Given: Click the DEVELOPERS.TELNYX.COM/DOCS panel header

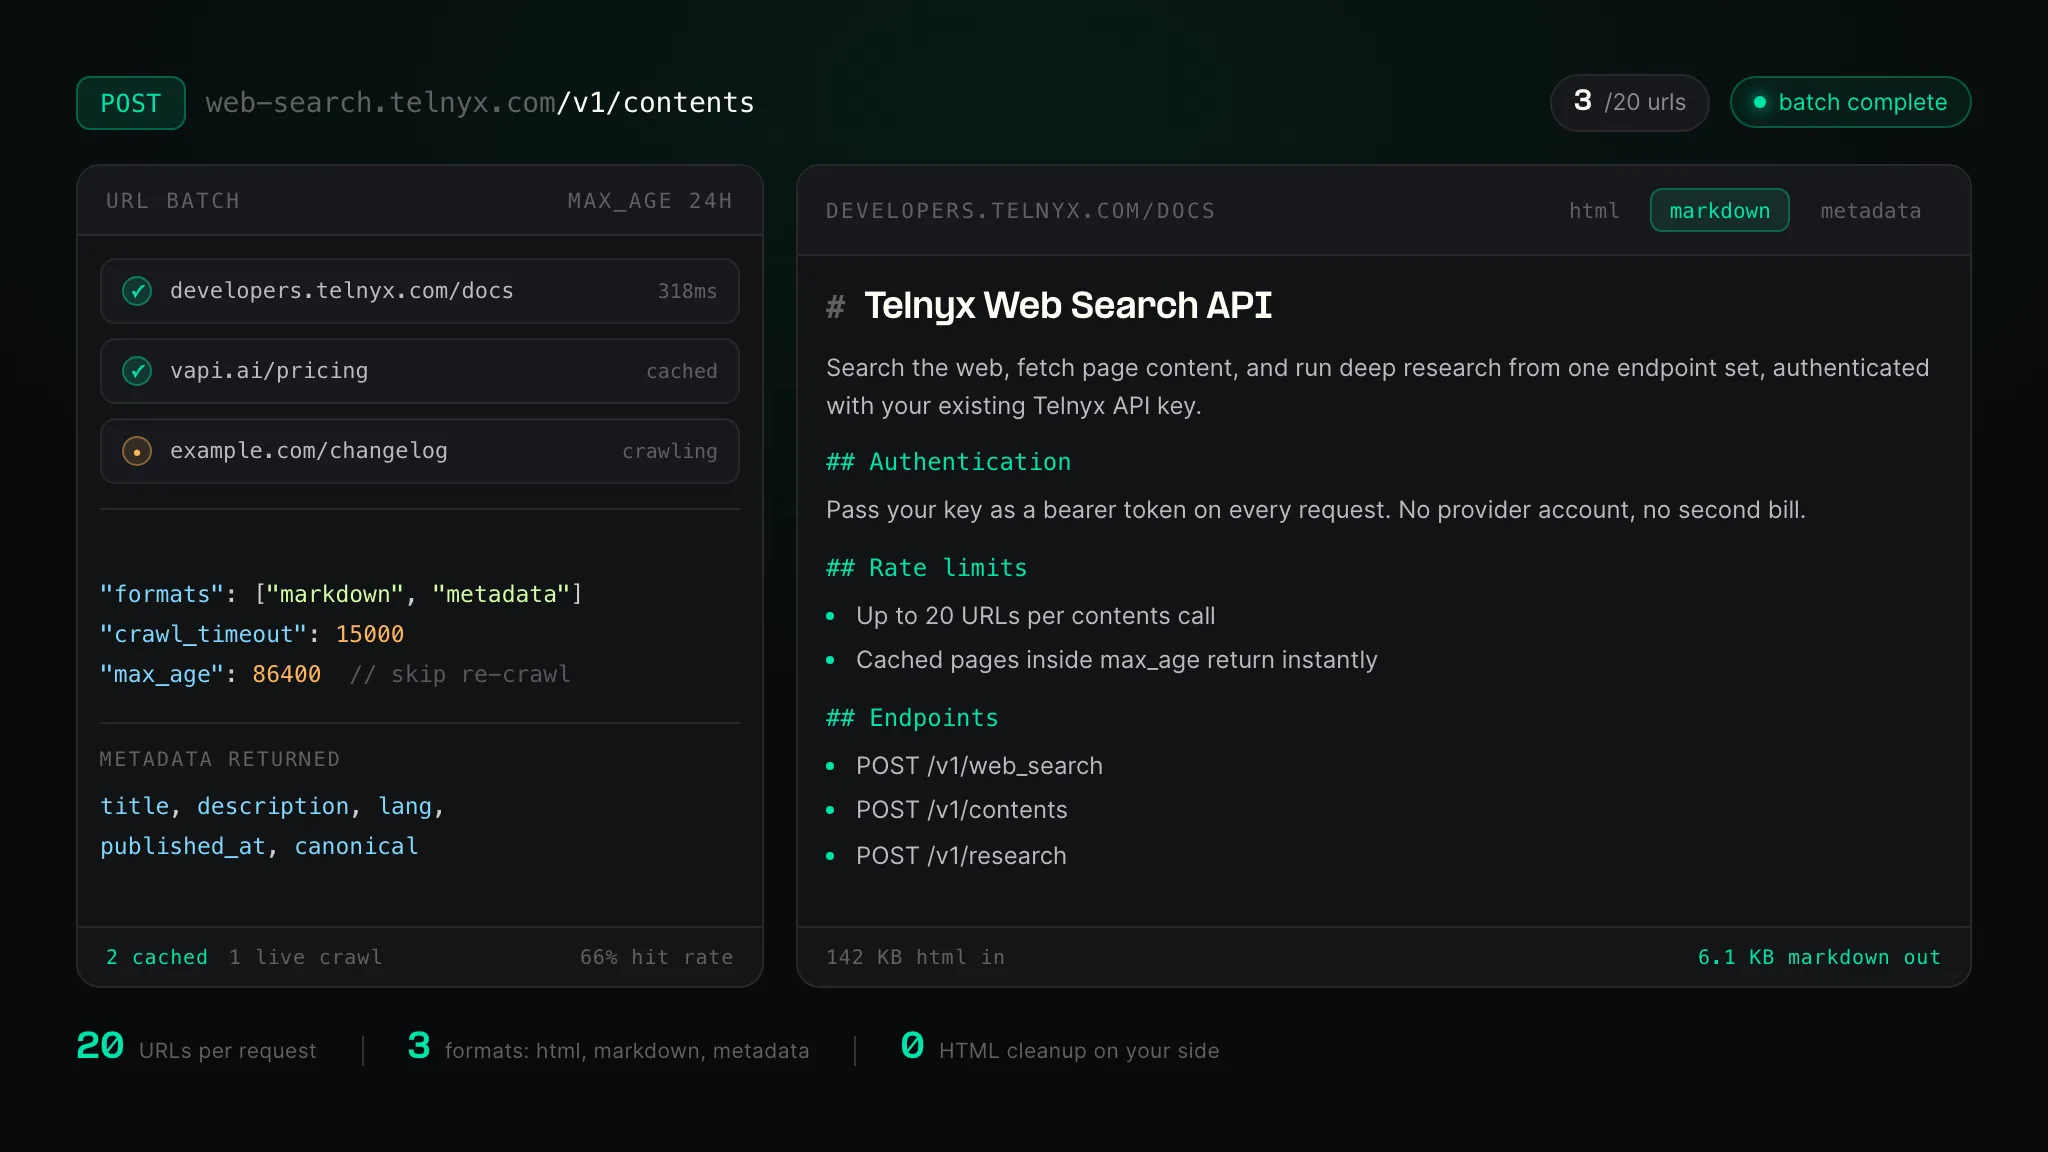Looking at the screenshot, I should [1021, 211].
